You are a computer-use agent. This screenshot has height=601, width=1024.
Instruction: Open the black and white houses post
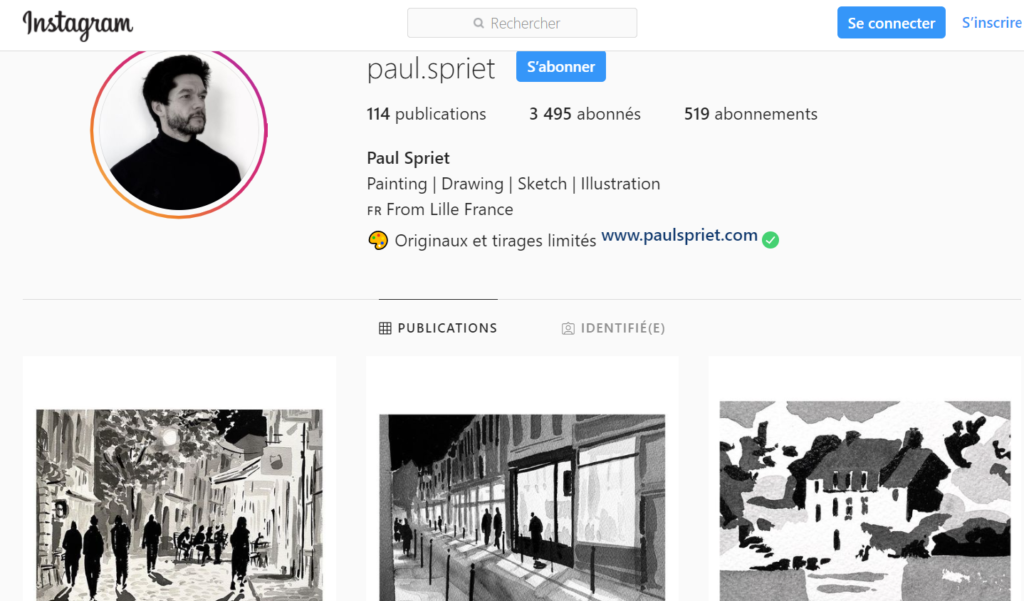865,501
